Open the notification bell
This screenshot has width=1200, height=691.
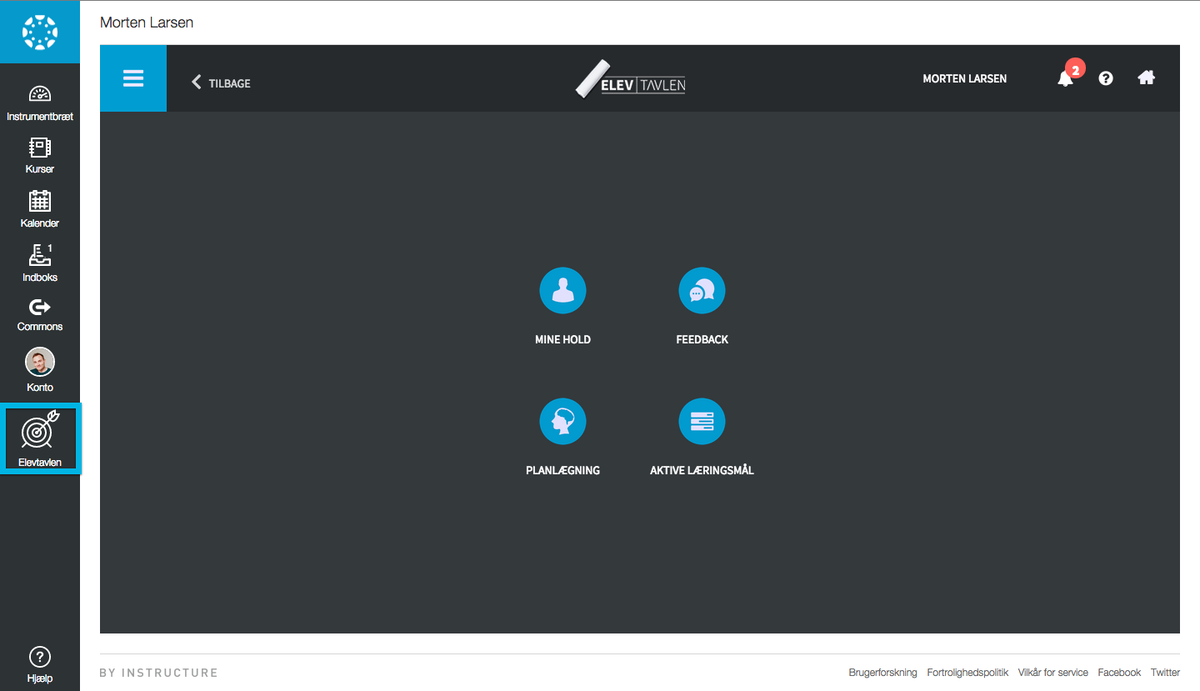[x=1066, y=78]
